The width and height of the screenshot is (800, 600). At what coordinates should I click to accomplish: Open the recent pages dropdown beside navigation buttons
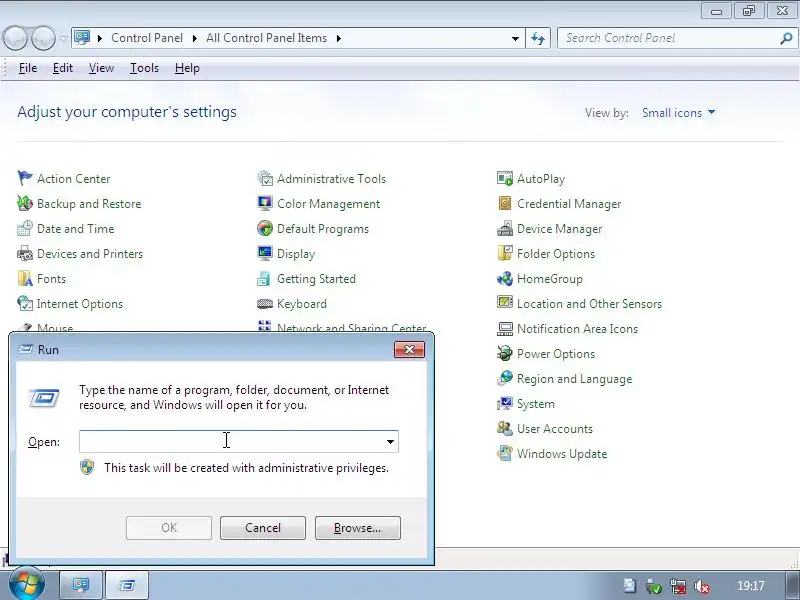click(x=63, y=38)
